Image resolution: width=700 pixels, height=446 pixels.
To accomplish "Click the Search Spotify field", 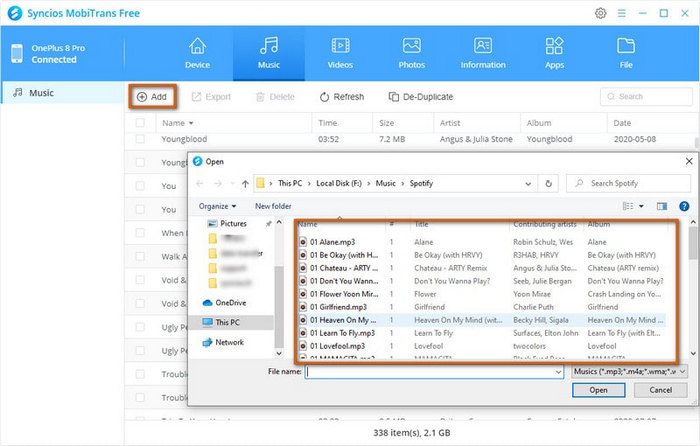I will tap(629, 183).
